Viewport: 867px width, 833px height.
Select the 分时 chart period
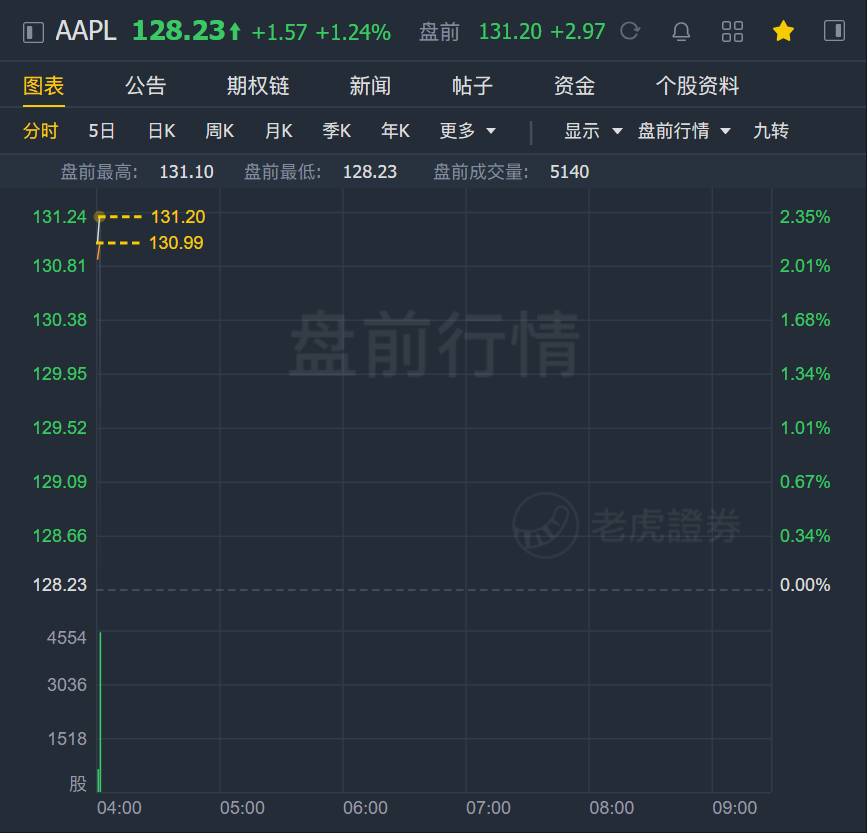[40, 131]
